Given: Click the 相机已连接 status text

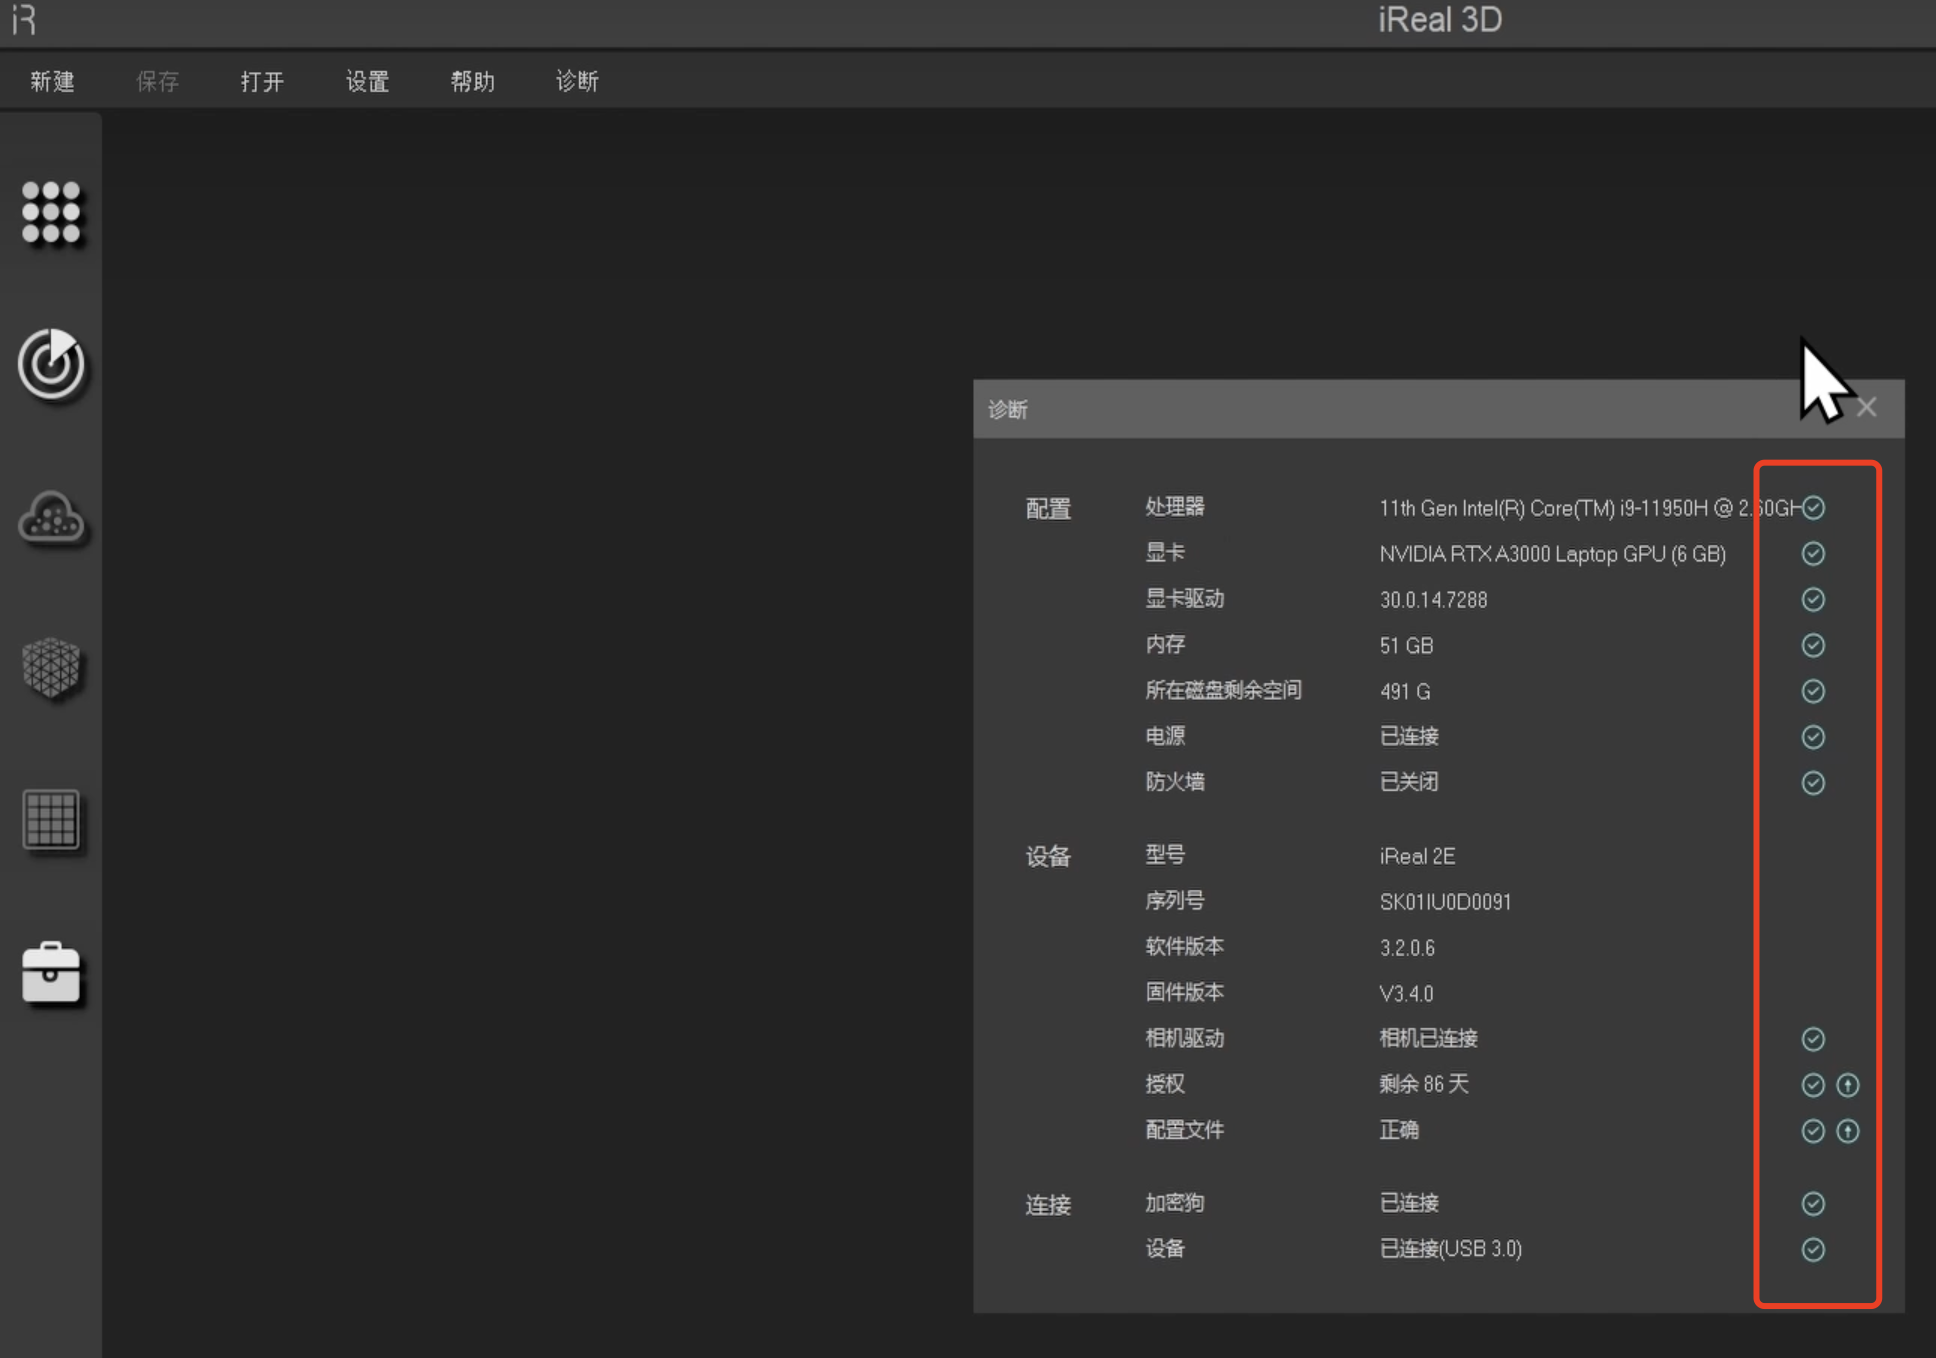Looking at the screenshot, I should coord(1428,1039).
